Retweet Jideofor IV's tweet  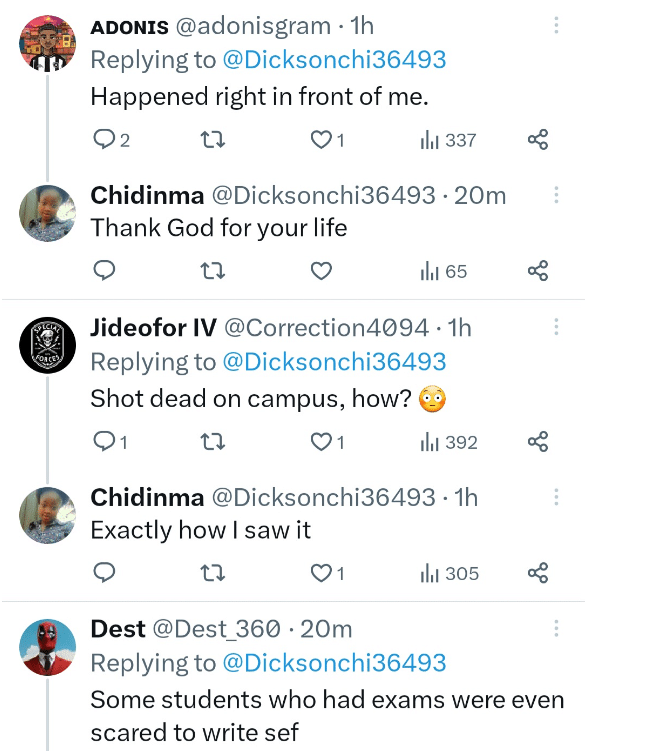213,442
